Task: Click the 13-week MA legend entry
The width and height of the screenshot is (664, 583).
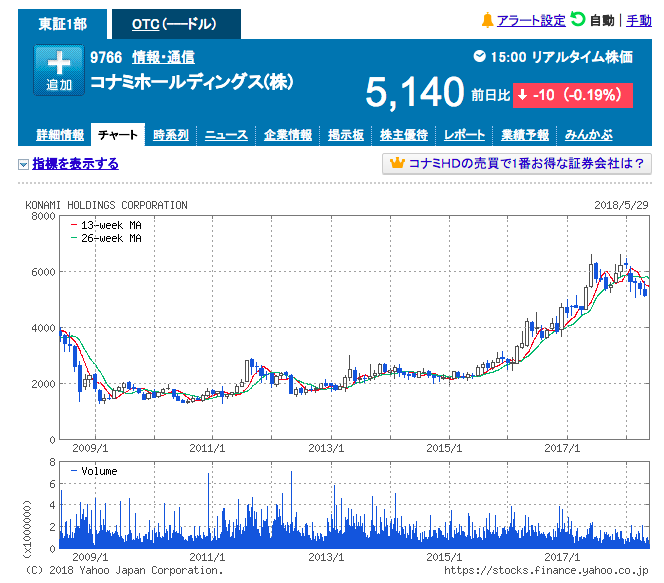Action: (x=106, y=225)
